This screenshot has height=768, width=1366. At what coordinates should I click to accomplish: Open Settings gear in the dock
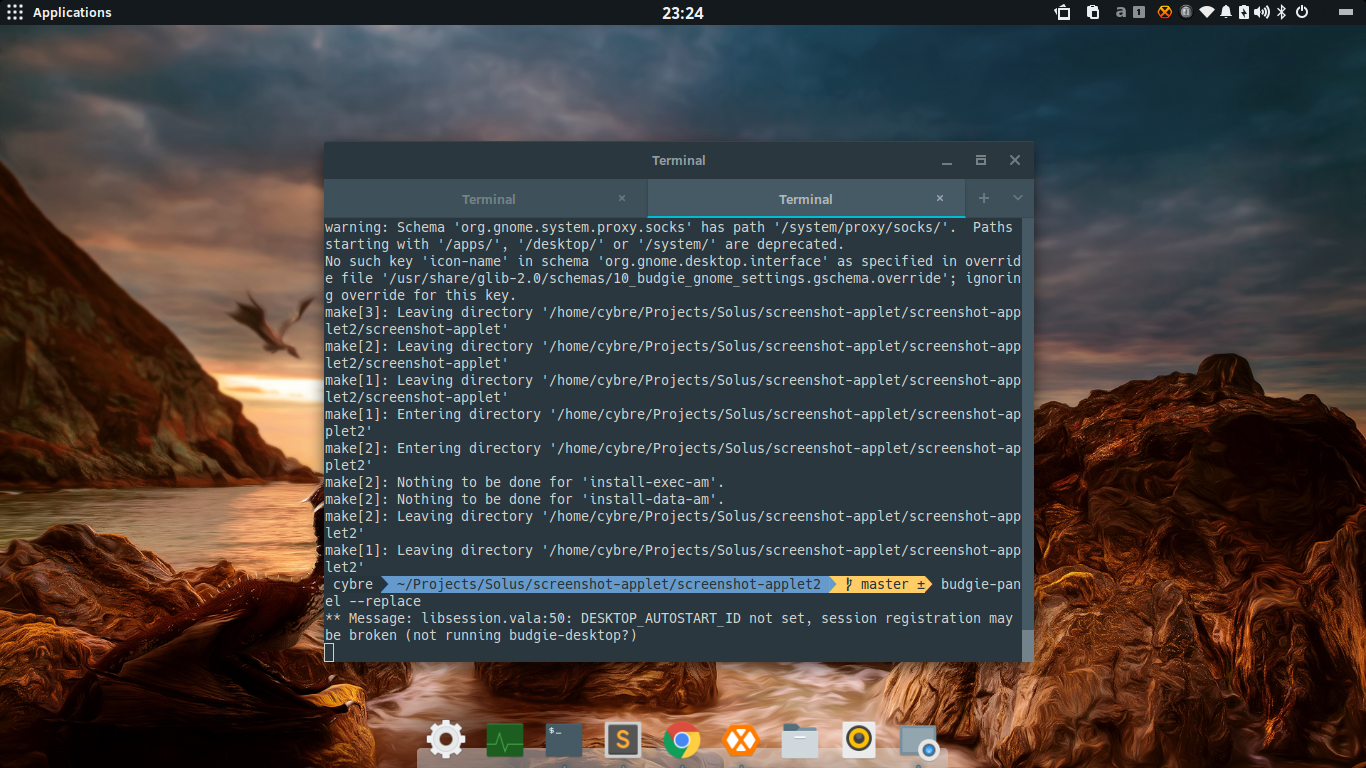pyautogui.click(x=445, y=740)
